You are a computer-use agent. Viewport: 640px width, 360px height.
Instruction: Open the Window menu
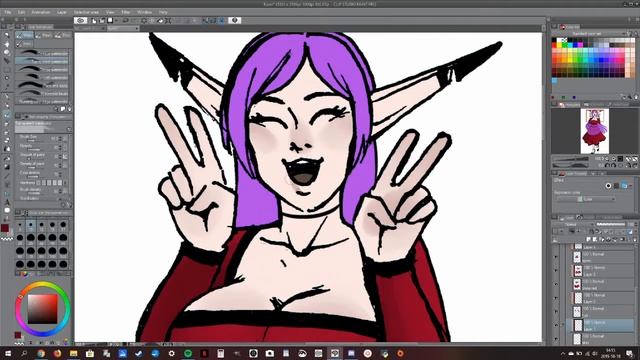pos(144,12)
